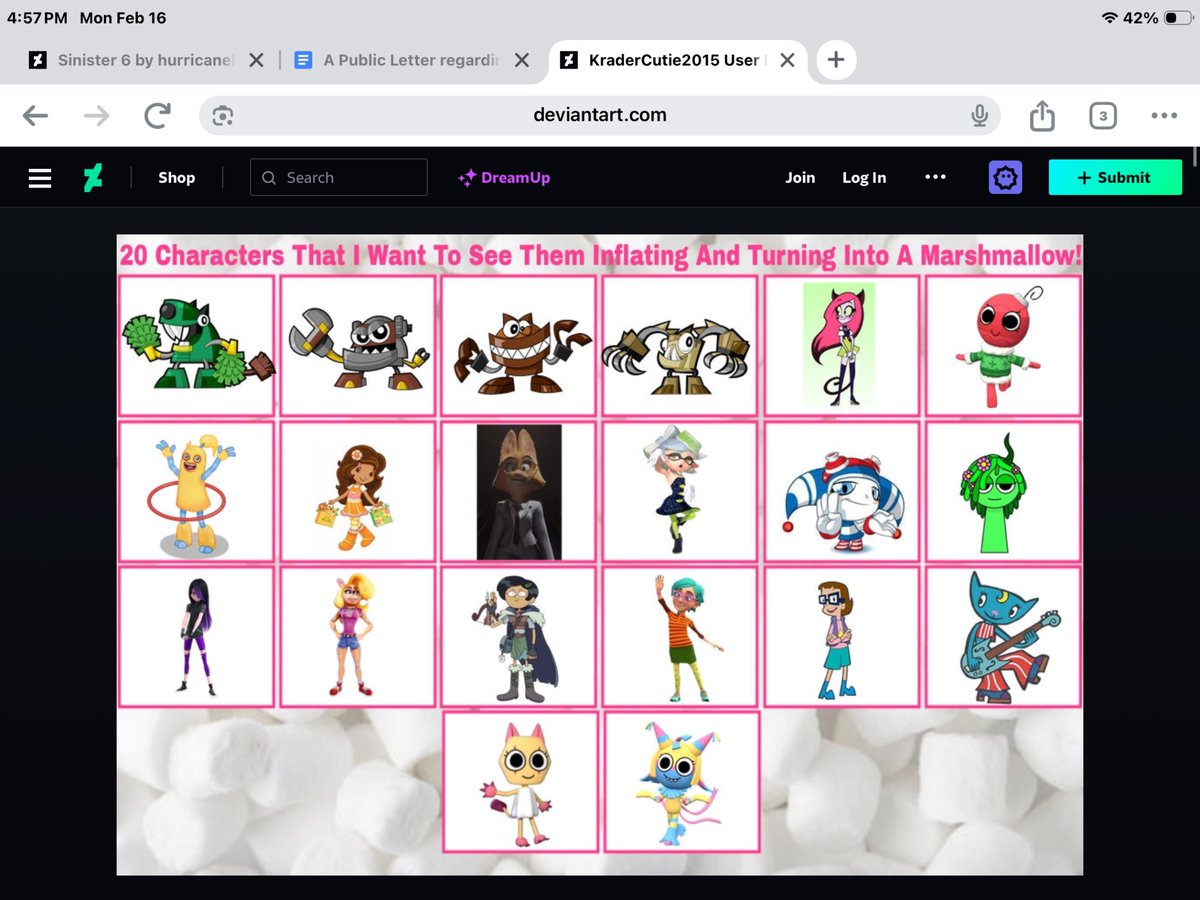Select the striped jester hat character thumbnail
This screenshot has width=1200, height=900.
[842, 492]
